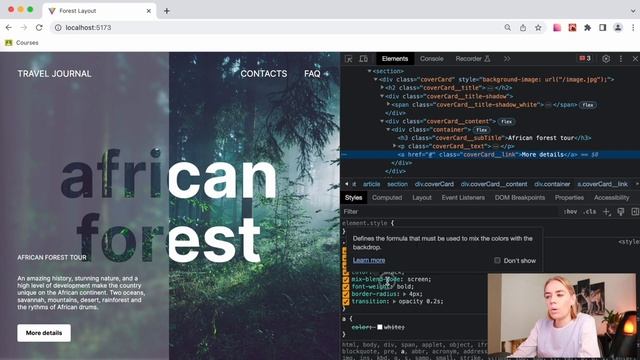Click the CONTACTS navigation link
Image resolution: width=640 pixels, height=360 pixels.
[264, 74]
